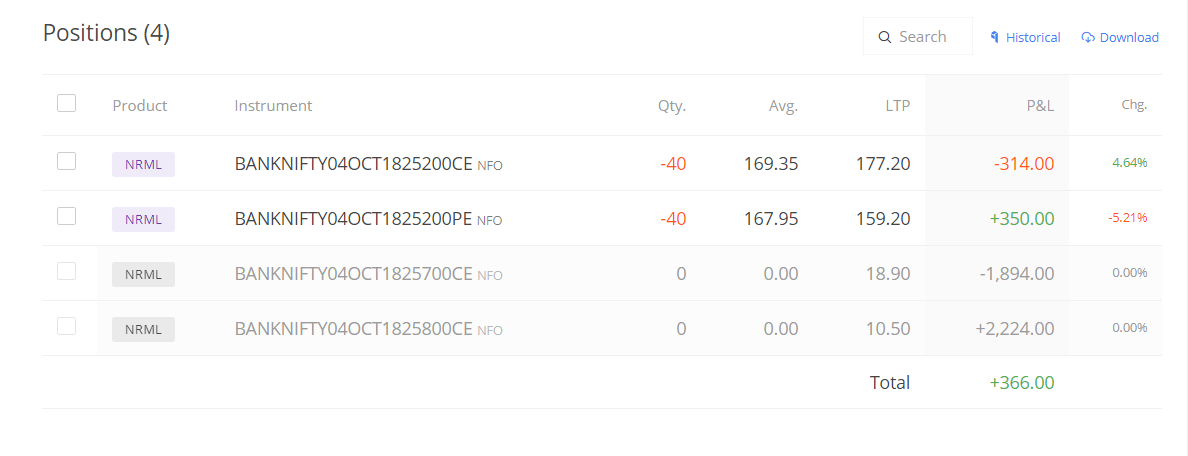This screenshot has width=1188, height=456.
Task: Toggle the select-all header checkbox
Action: point(67,103)
